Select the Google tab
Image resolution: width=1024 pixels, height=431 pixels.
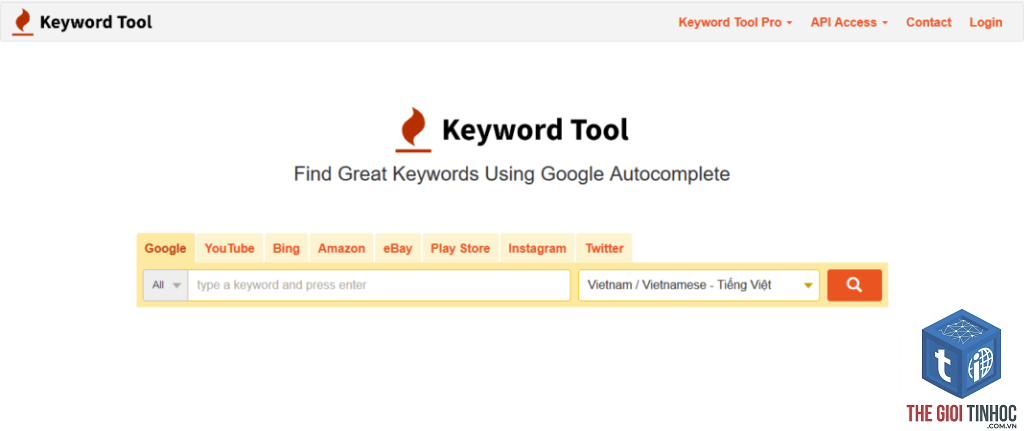tap(165, 248)
